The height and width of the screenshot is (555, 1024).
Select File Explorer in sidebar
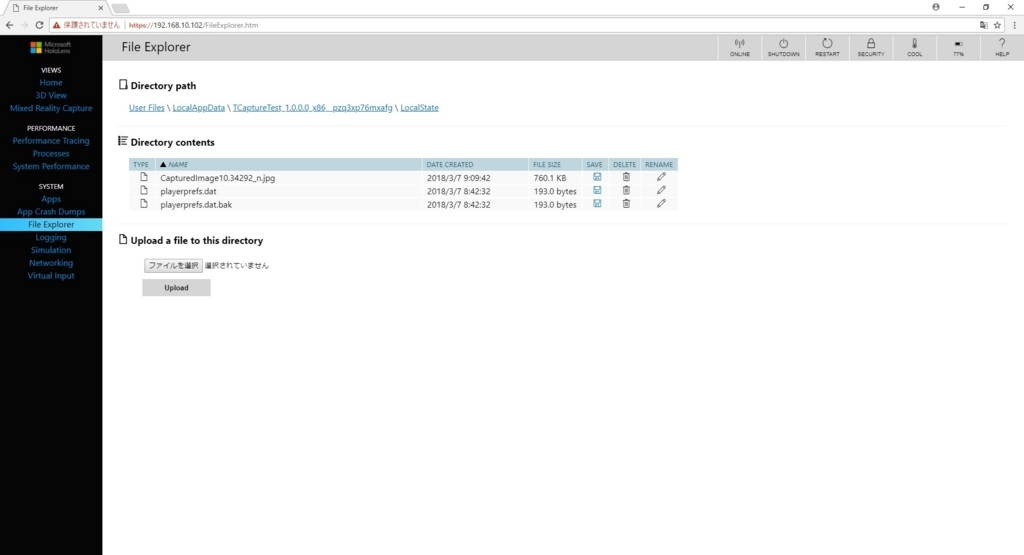point(51,225)
